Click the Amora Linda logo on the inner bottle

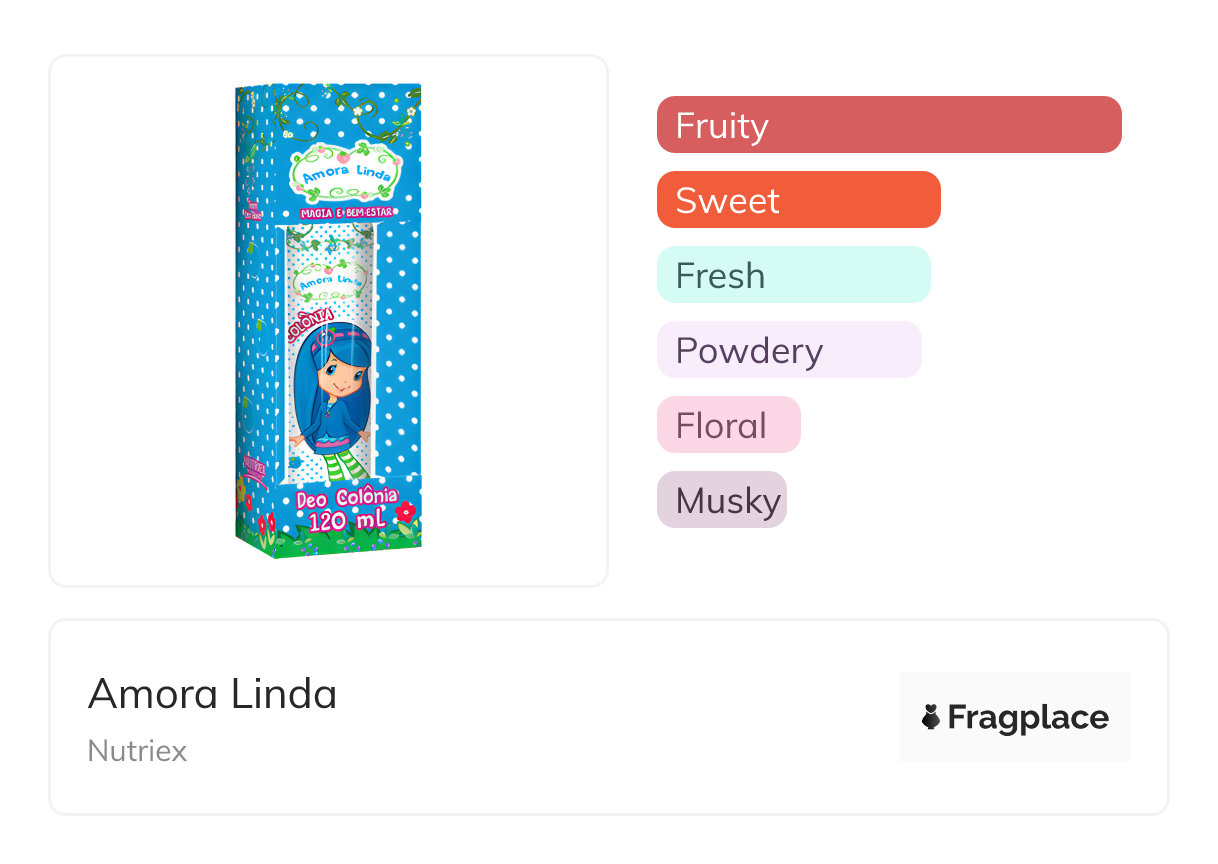click(327, 278)
